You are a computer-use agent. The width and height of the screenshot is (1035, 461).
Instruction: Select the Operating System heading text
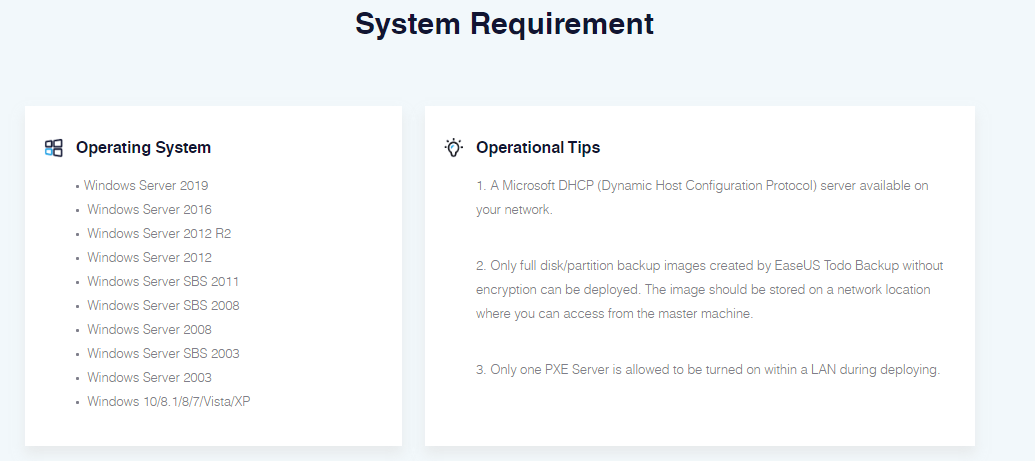pos(143,147)
